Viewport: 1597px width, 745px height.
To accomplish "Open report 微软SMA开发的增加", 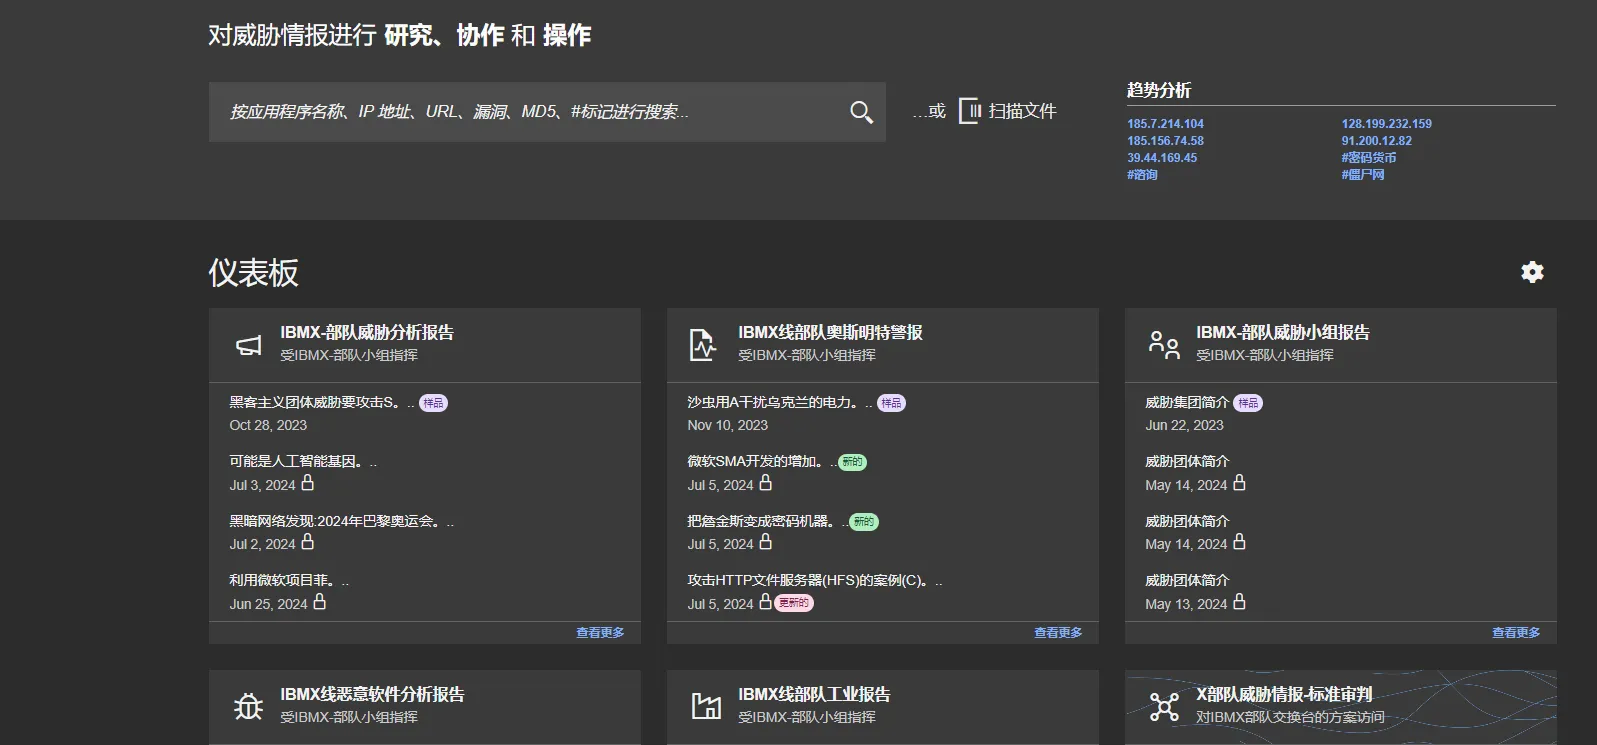I will pyautogui.click(x=761, y=461).
